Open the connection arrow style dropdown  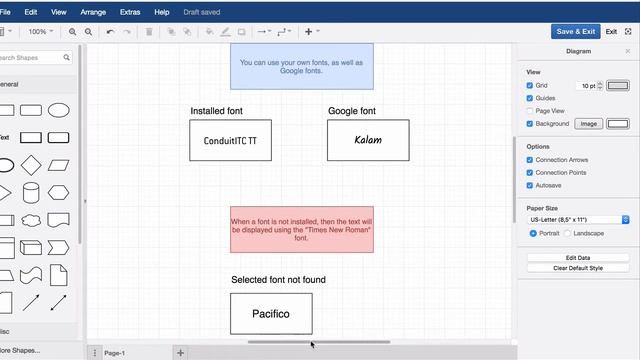(264, 31)
